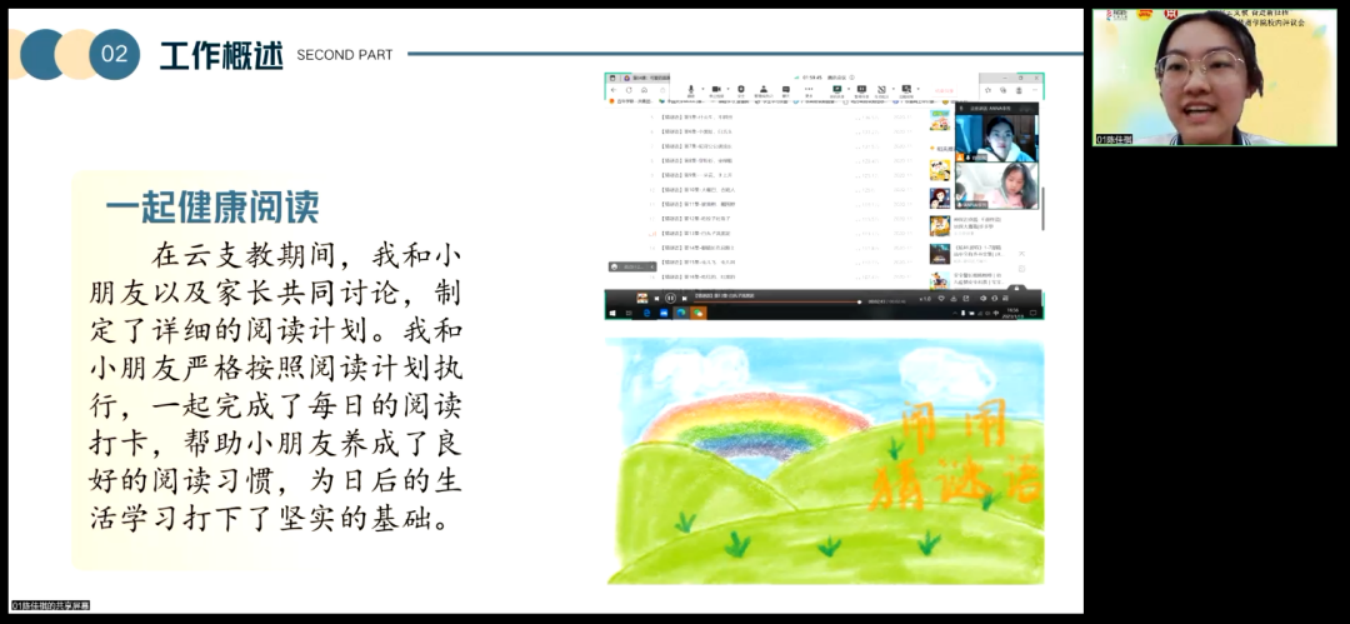Click the browser back arrow
Image resolution: width=1350 pixels, height=624 pixels.
(x=616, y=90)
